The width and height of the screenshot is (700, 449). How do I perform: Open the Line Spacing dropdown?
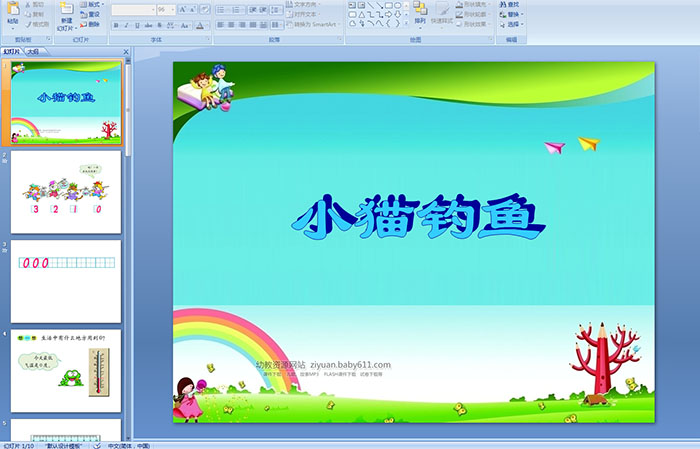point(277,9)
